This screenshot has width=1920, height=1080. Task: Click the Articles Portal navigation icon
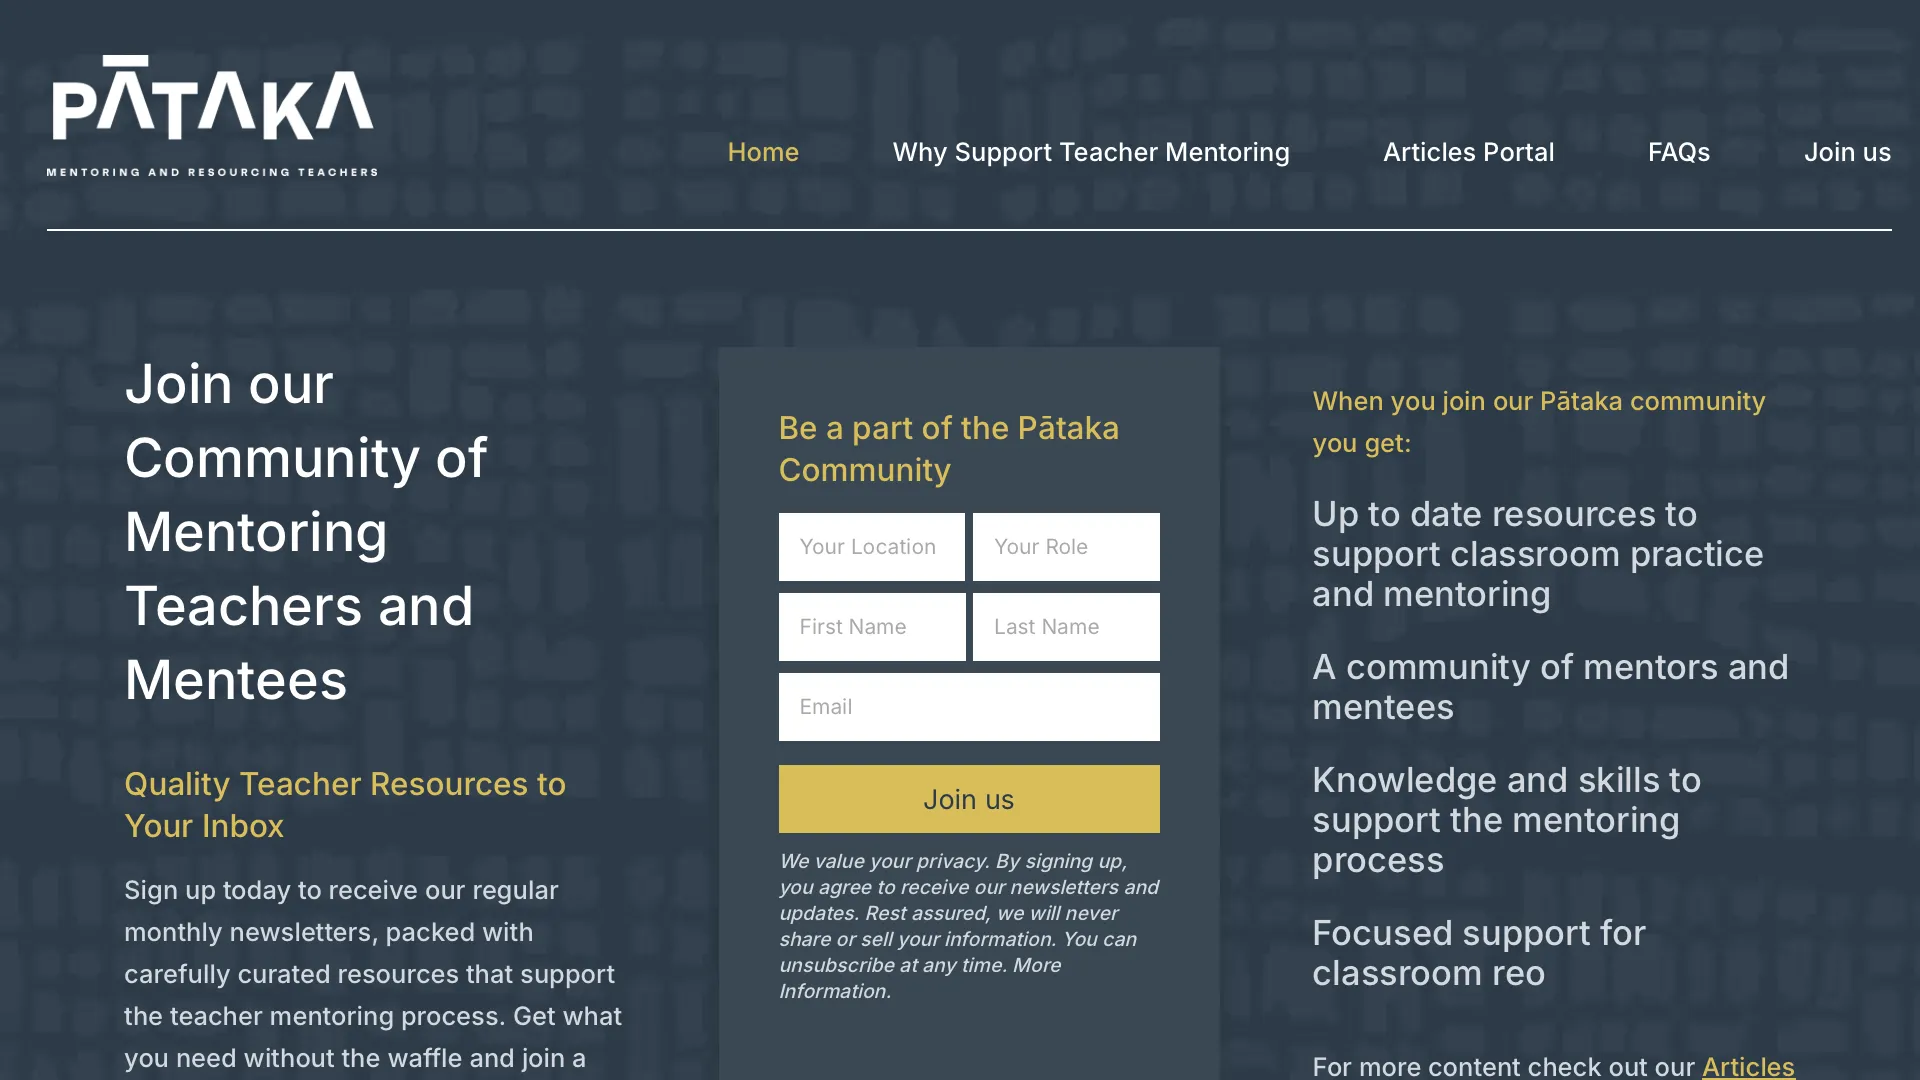point(1468,152)
